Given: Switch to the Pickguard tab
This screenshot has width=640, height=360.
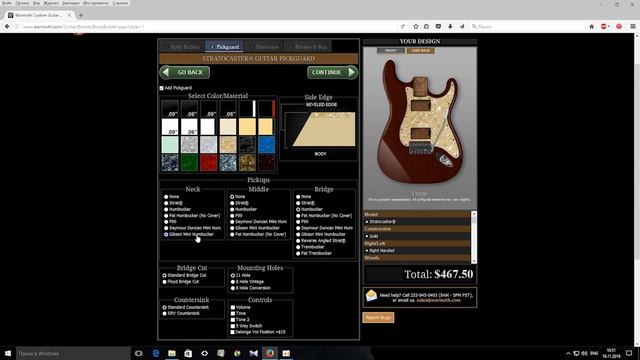Looking at the screenshot, I should point(224,47).
